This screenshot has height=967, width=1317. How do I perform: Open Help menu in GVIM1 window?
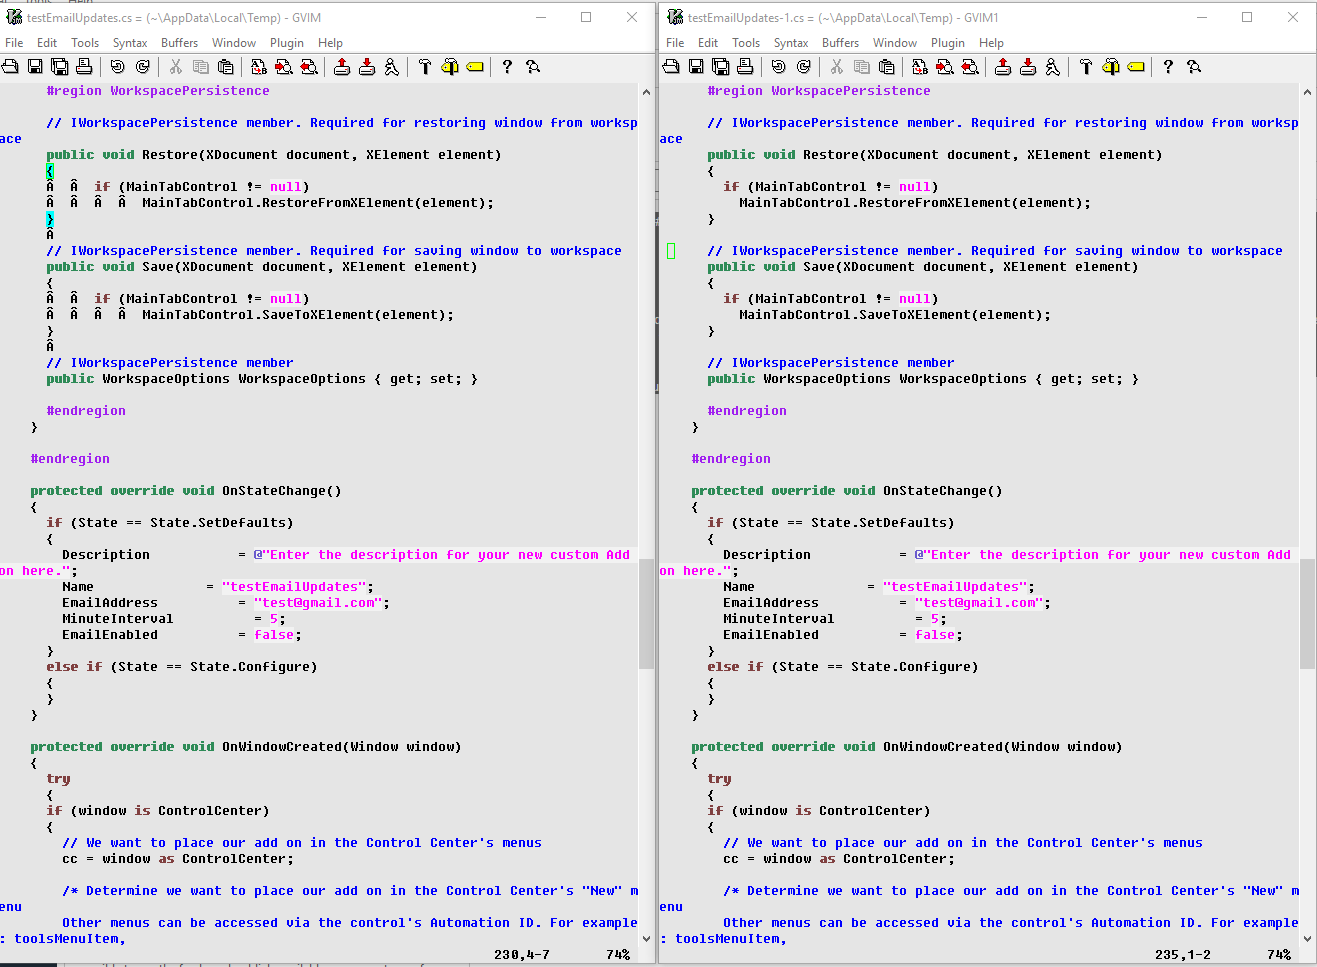click(x=991, y=43)
